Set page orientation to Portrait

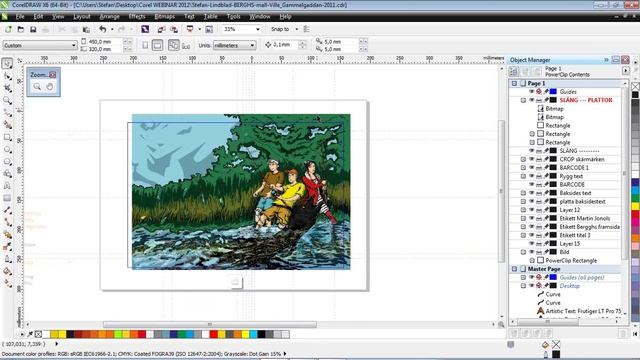click(145, 45)
